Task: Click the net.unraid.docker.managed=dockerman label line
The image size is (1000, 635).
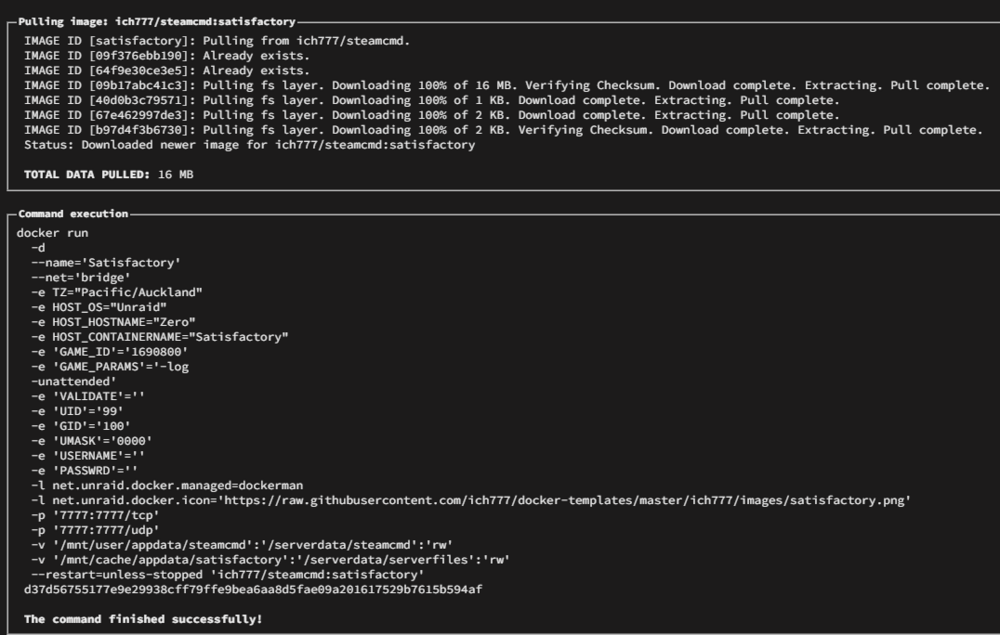Action: pos(167,486)
